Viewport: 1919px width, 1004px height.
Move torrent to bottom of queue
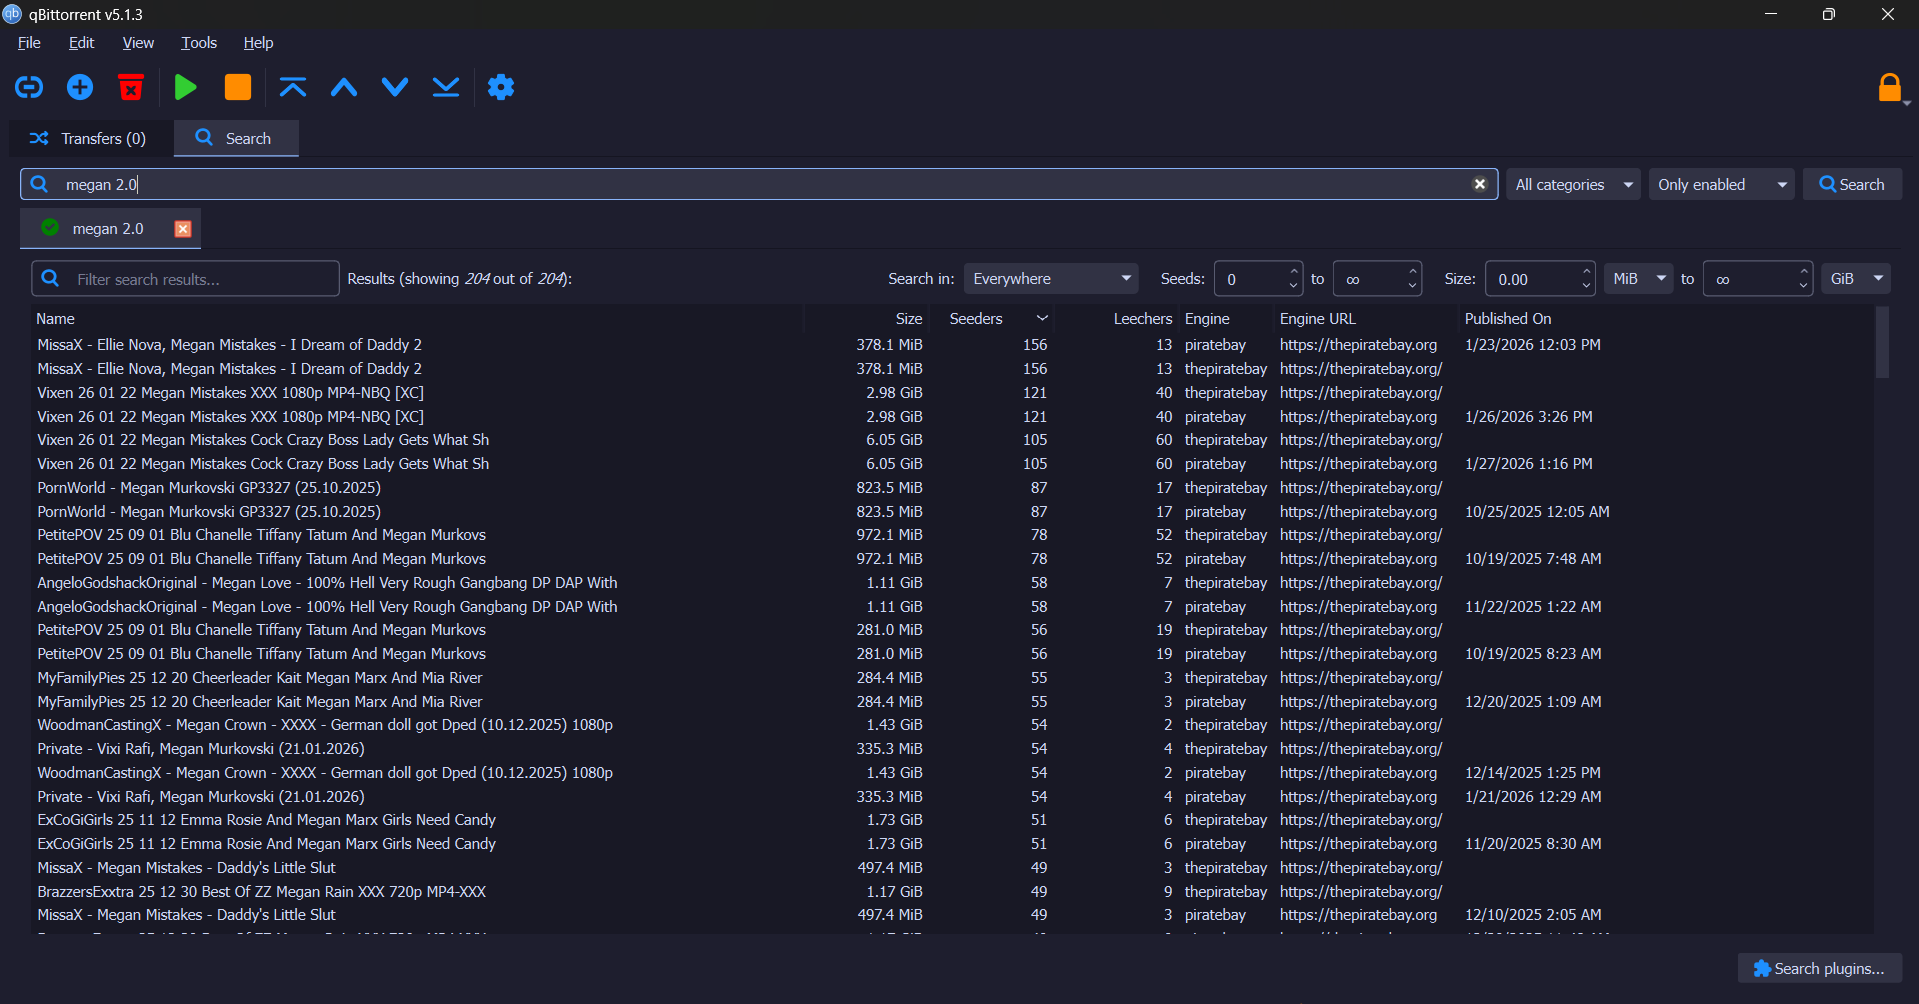click(446, 87)
